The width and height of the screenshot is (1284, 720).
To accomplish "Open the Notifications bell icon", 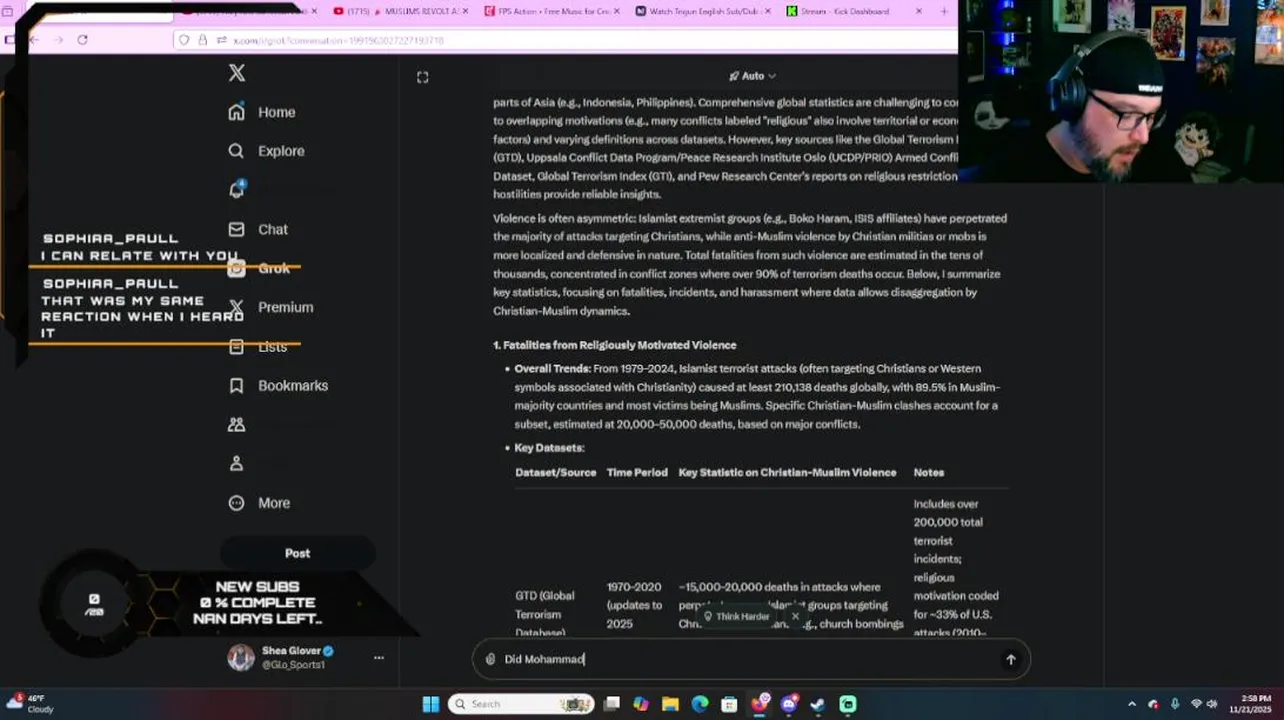I will pyautogui.click(x=237, y=190).
